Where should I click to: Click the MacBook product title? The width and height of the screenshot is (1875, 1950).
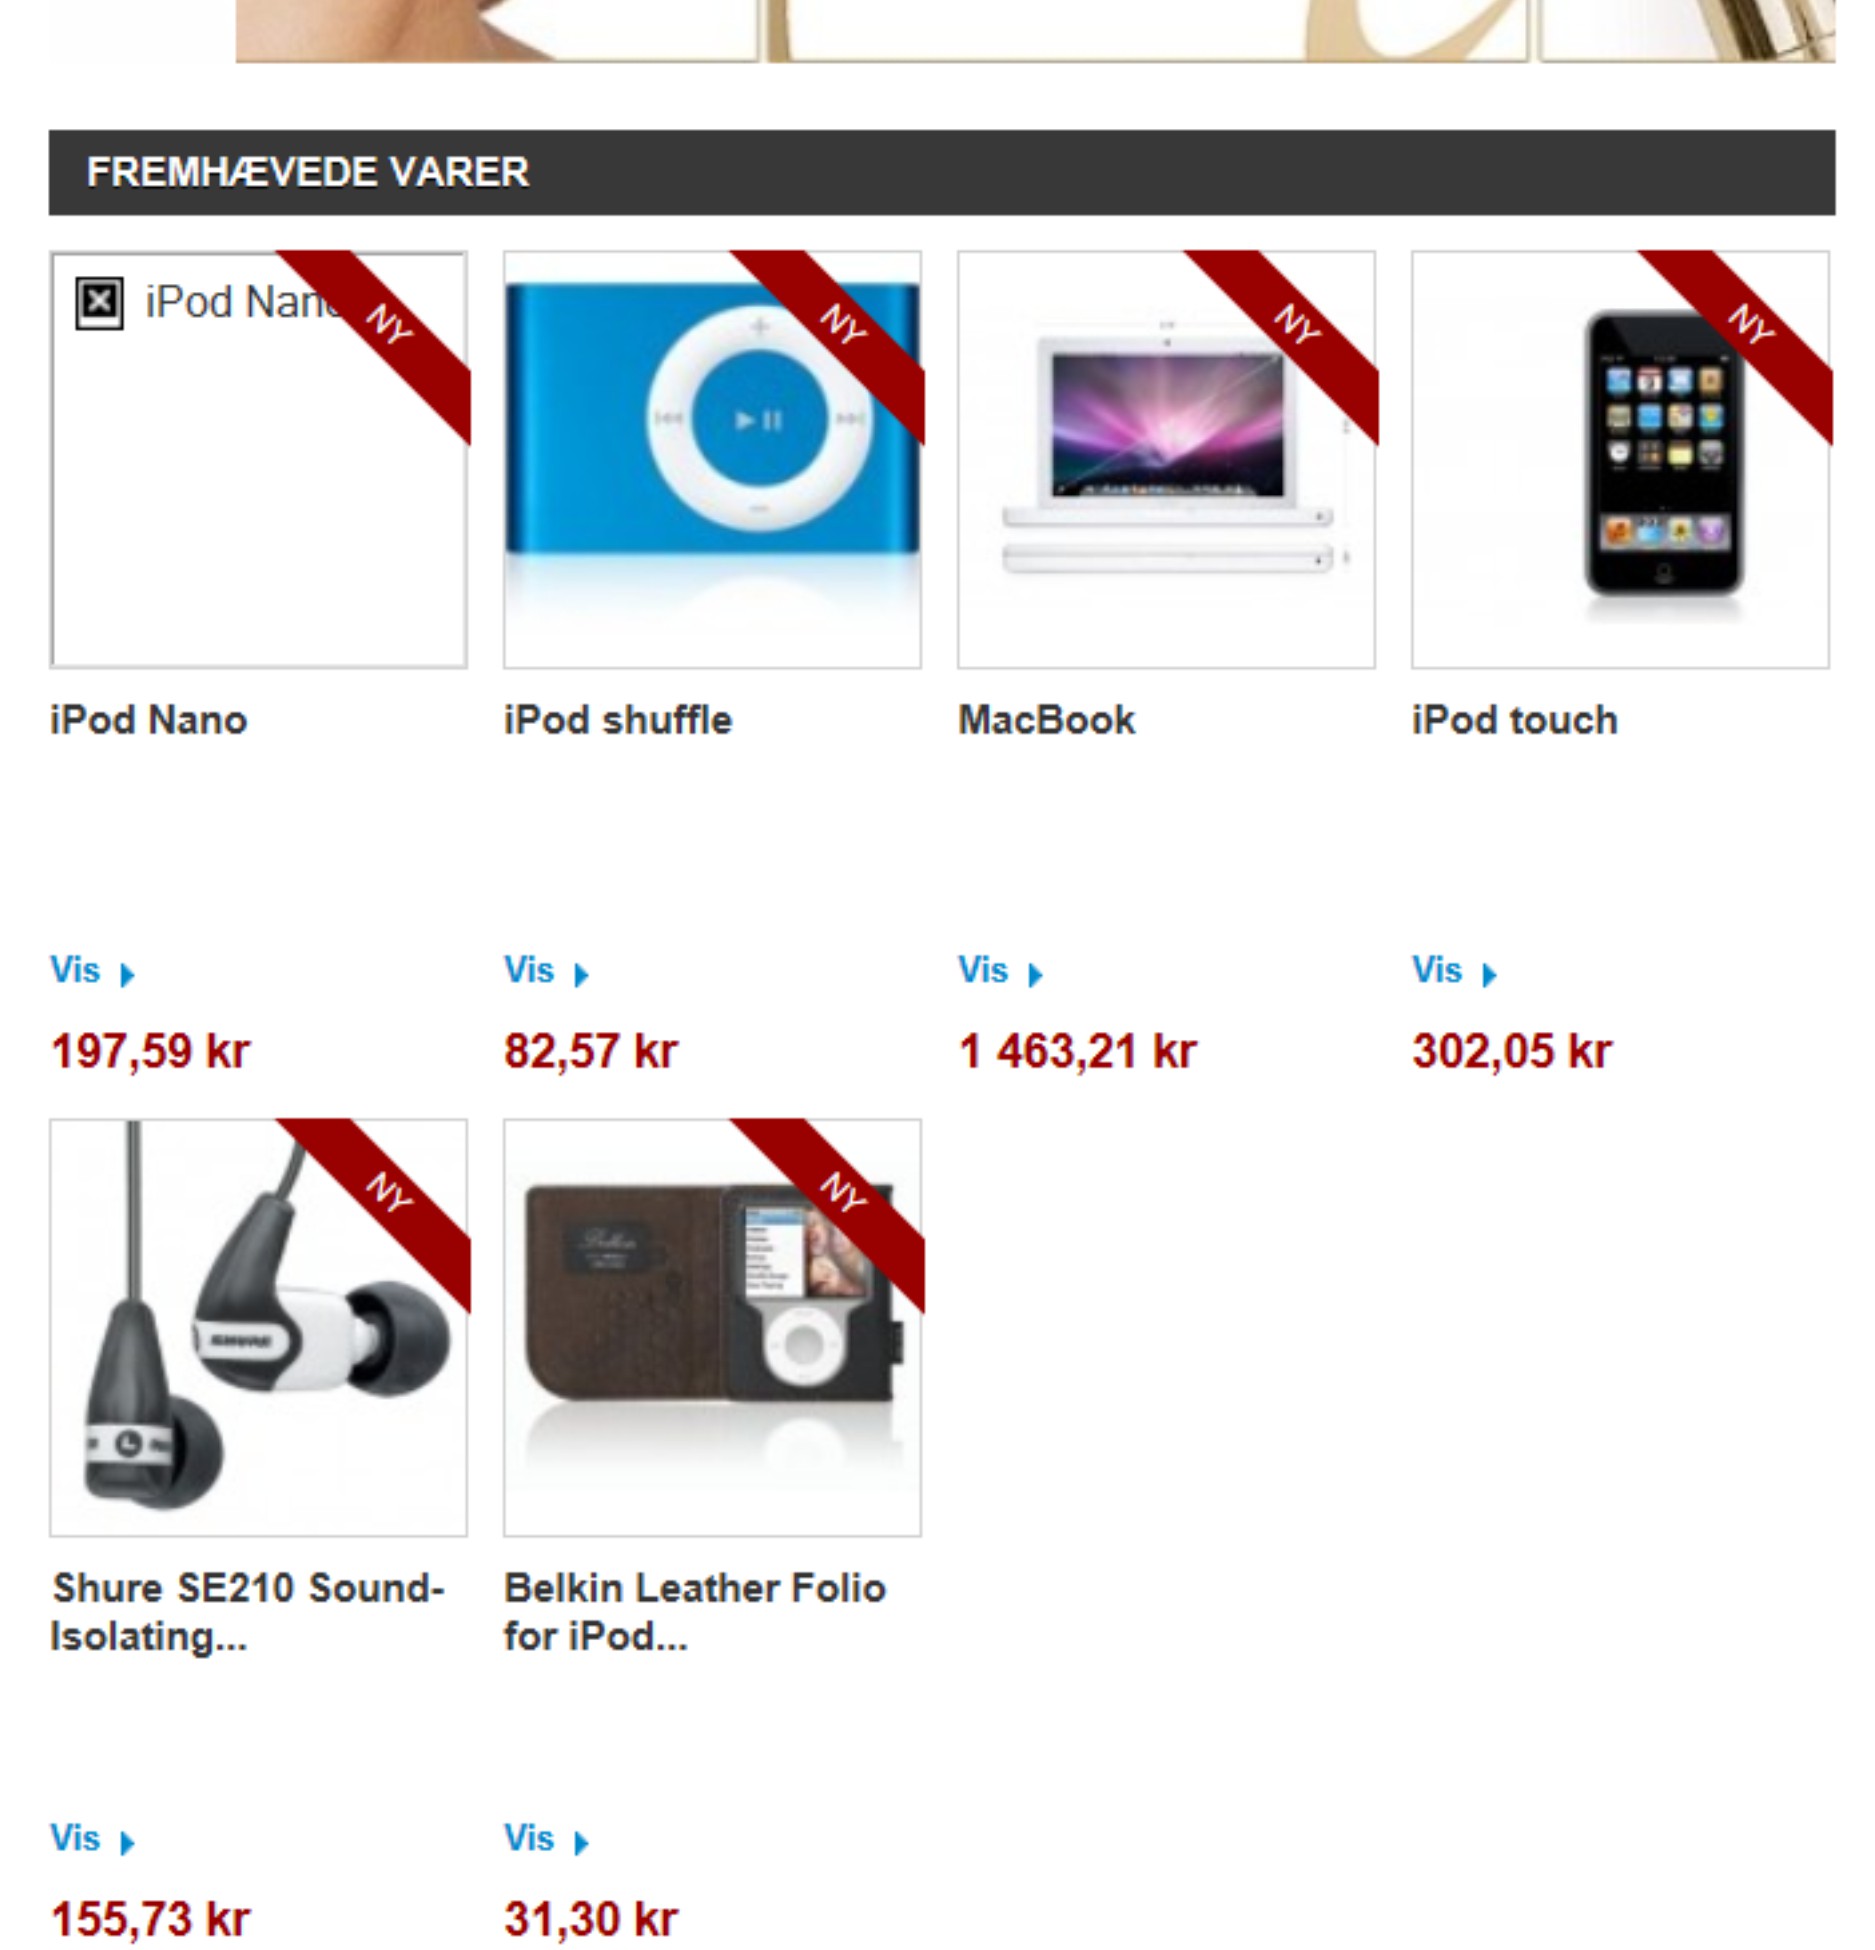click(x=1047, y=720)
